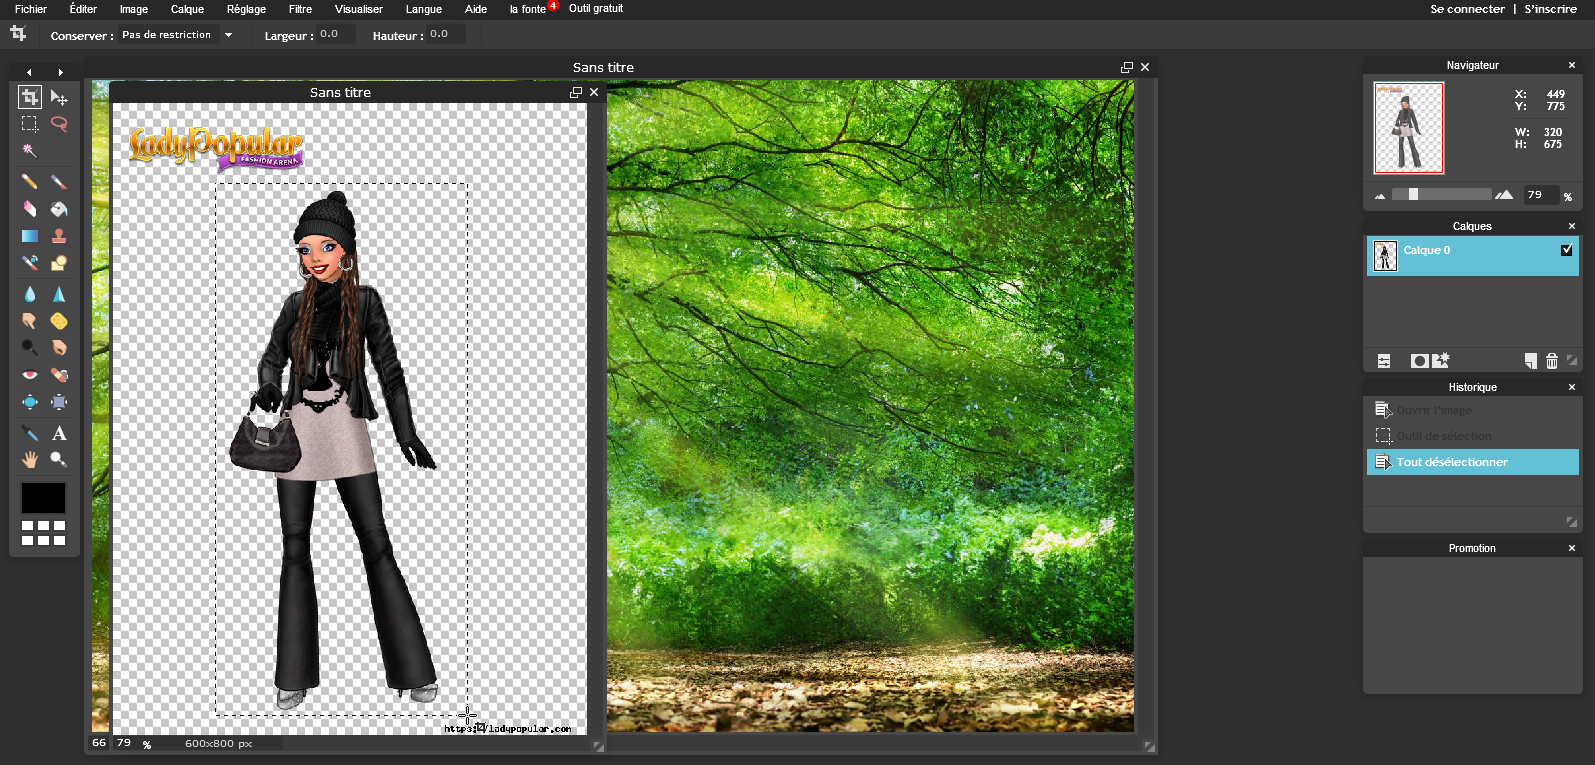Open the Fichier menu
1595x765 pixels.
coord(31,9)
